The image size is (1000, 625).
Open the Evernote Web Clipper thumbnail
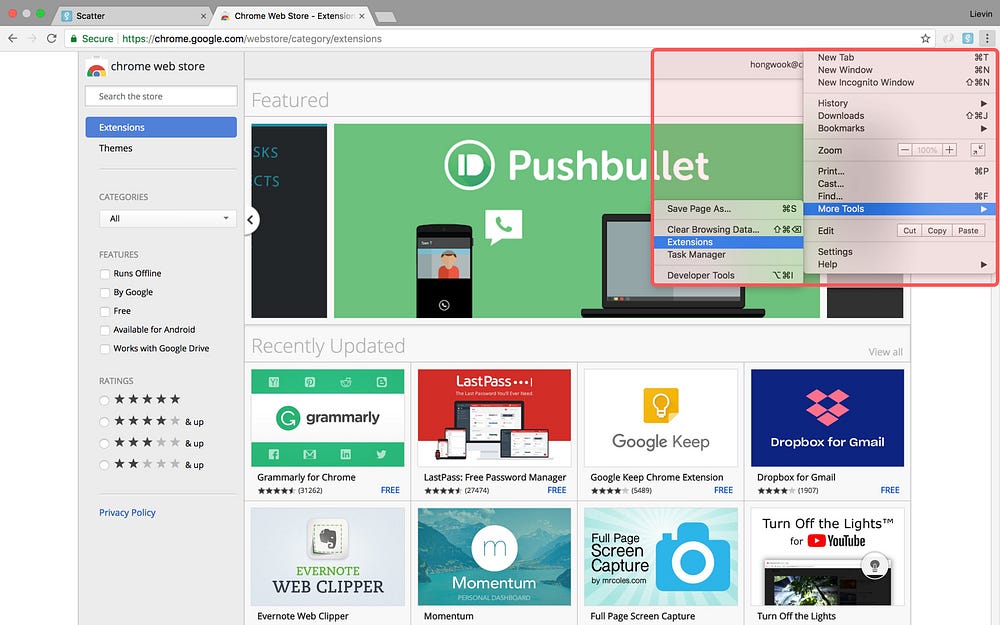pos(328,557)
